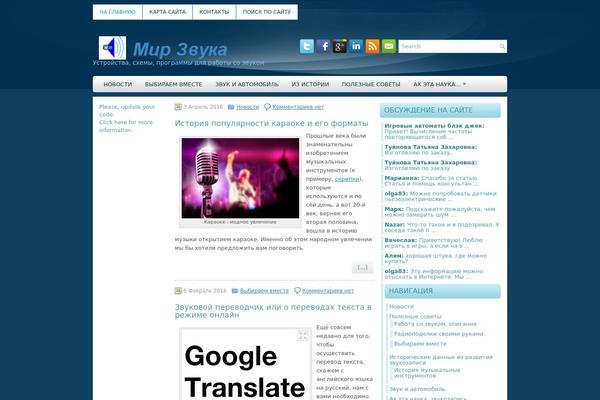The image size is (600, 400).
Task: Open Радиоподелки своими руками sidebar link
Action: pyautogui.click(x=439, y=334)
